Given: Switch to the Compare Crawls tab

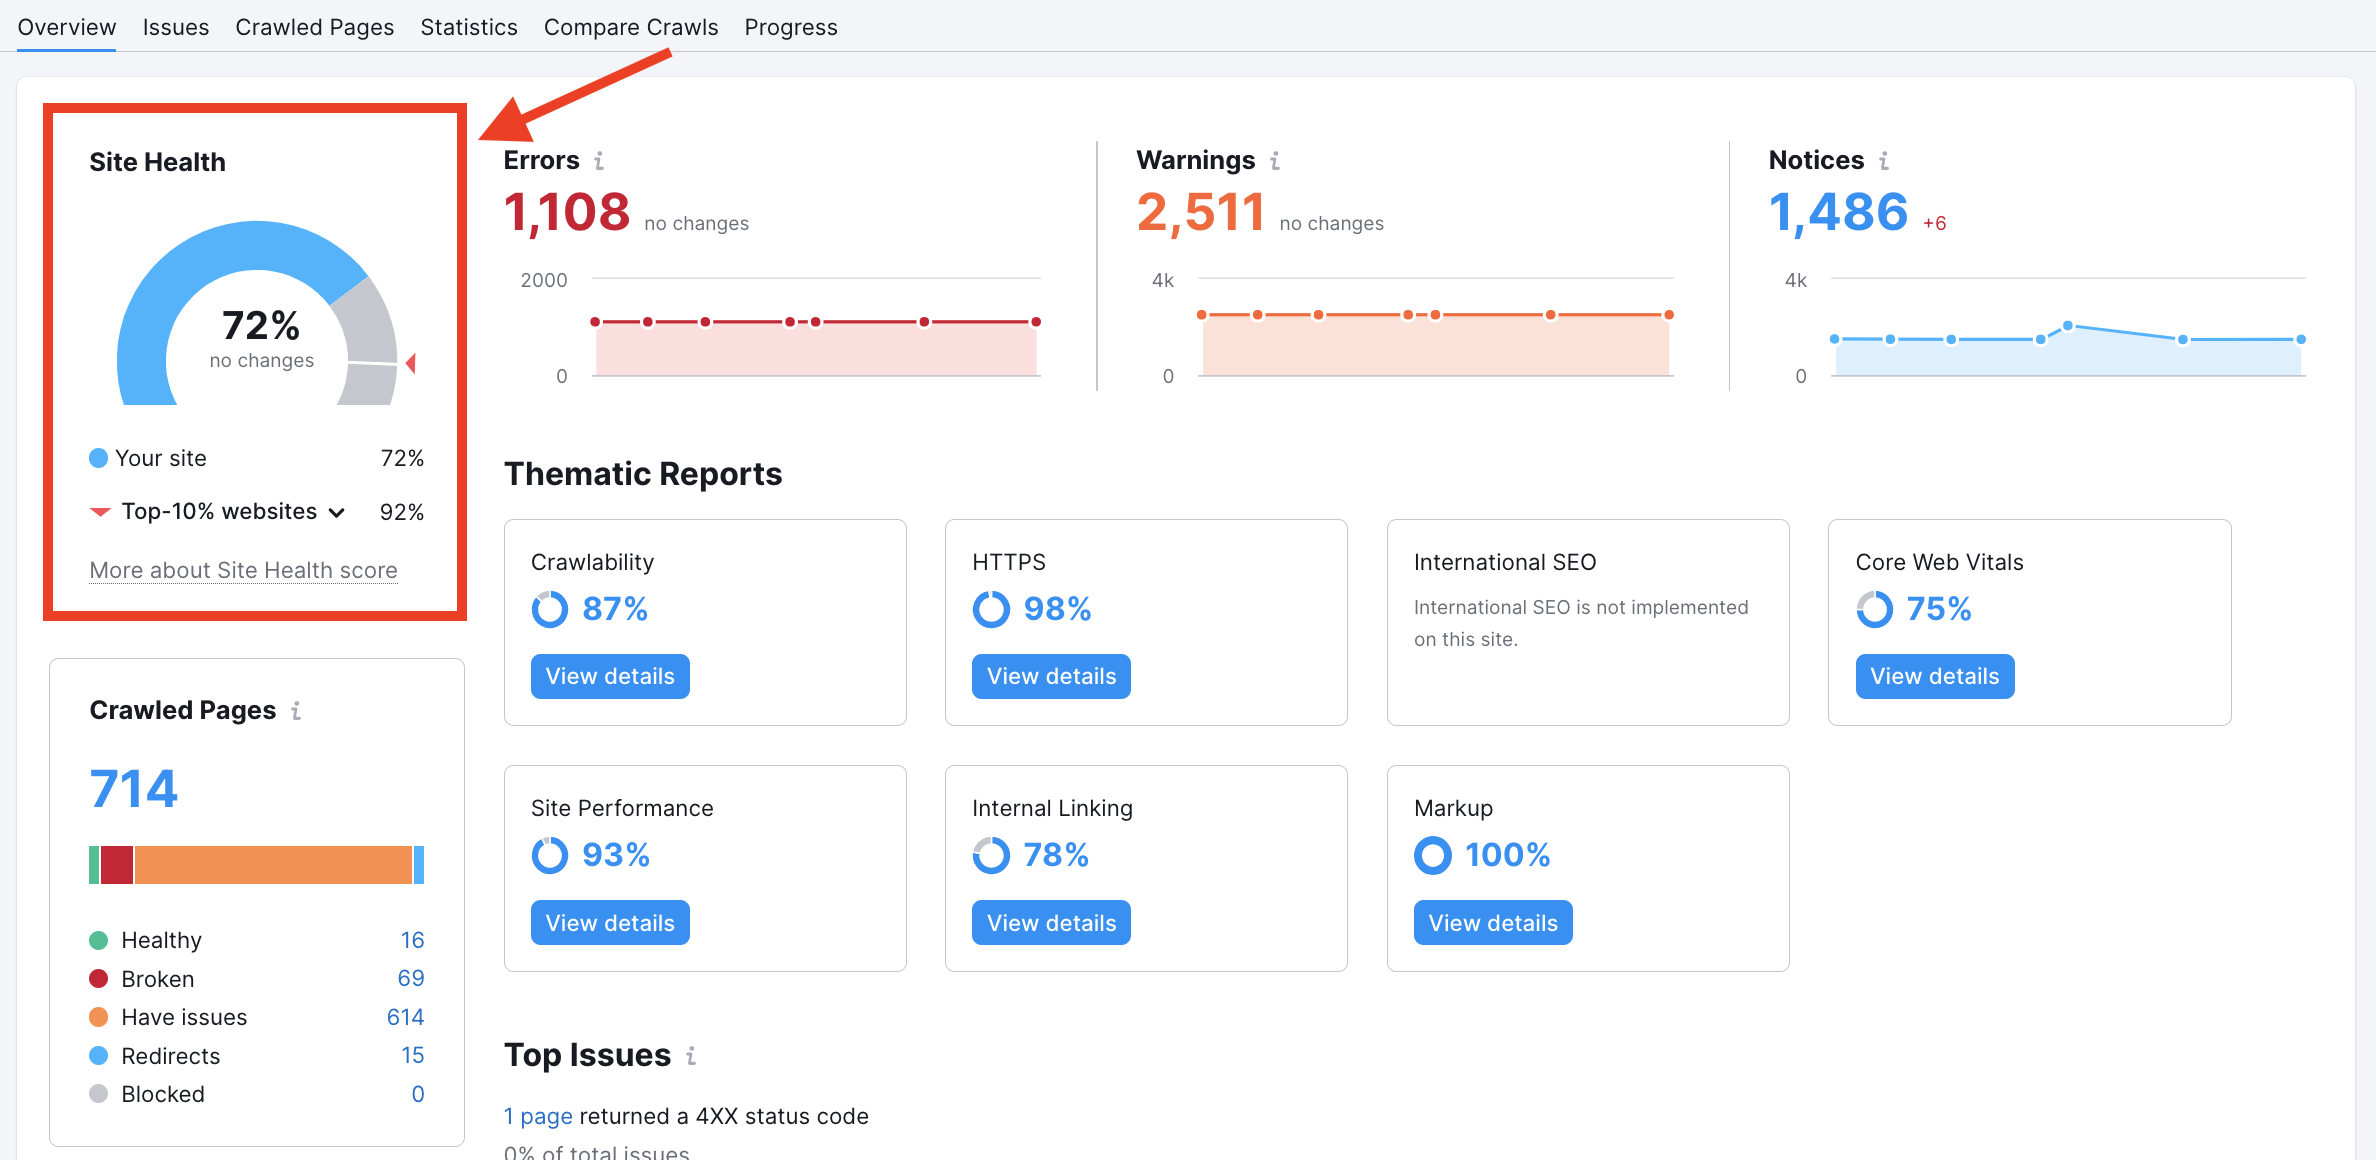Looking at the screenshot, I should [631, 27].
